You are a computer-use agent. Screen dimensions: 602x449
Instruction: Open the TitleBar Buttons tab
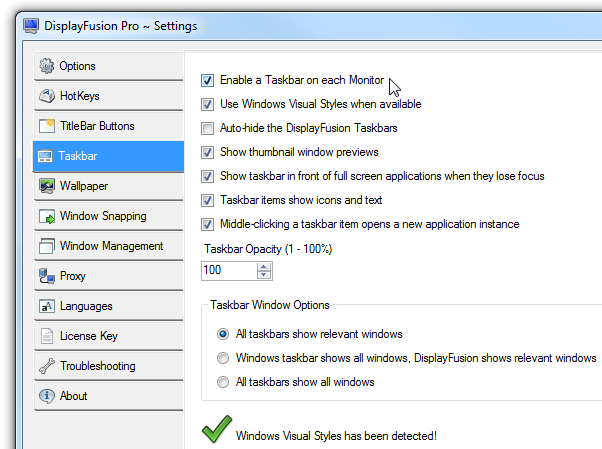(x=109, y=126)
